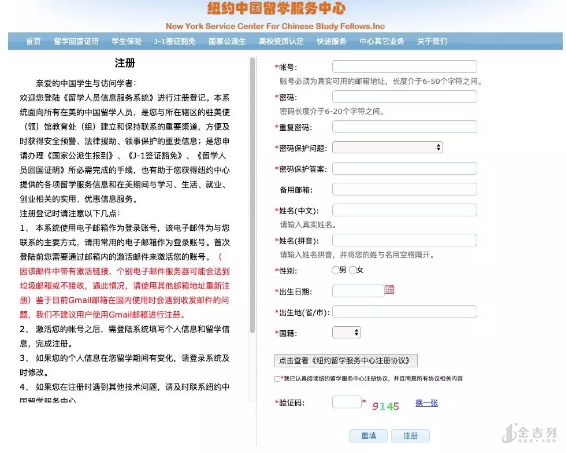Image resolution: width=566 pixels, height=453 pixels.
Task: Click the 注册 submit button
Action: point(410,436)
